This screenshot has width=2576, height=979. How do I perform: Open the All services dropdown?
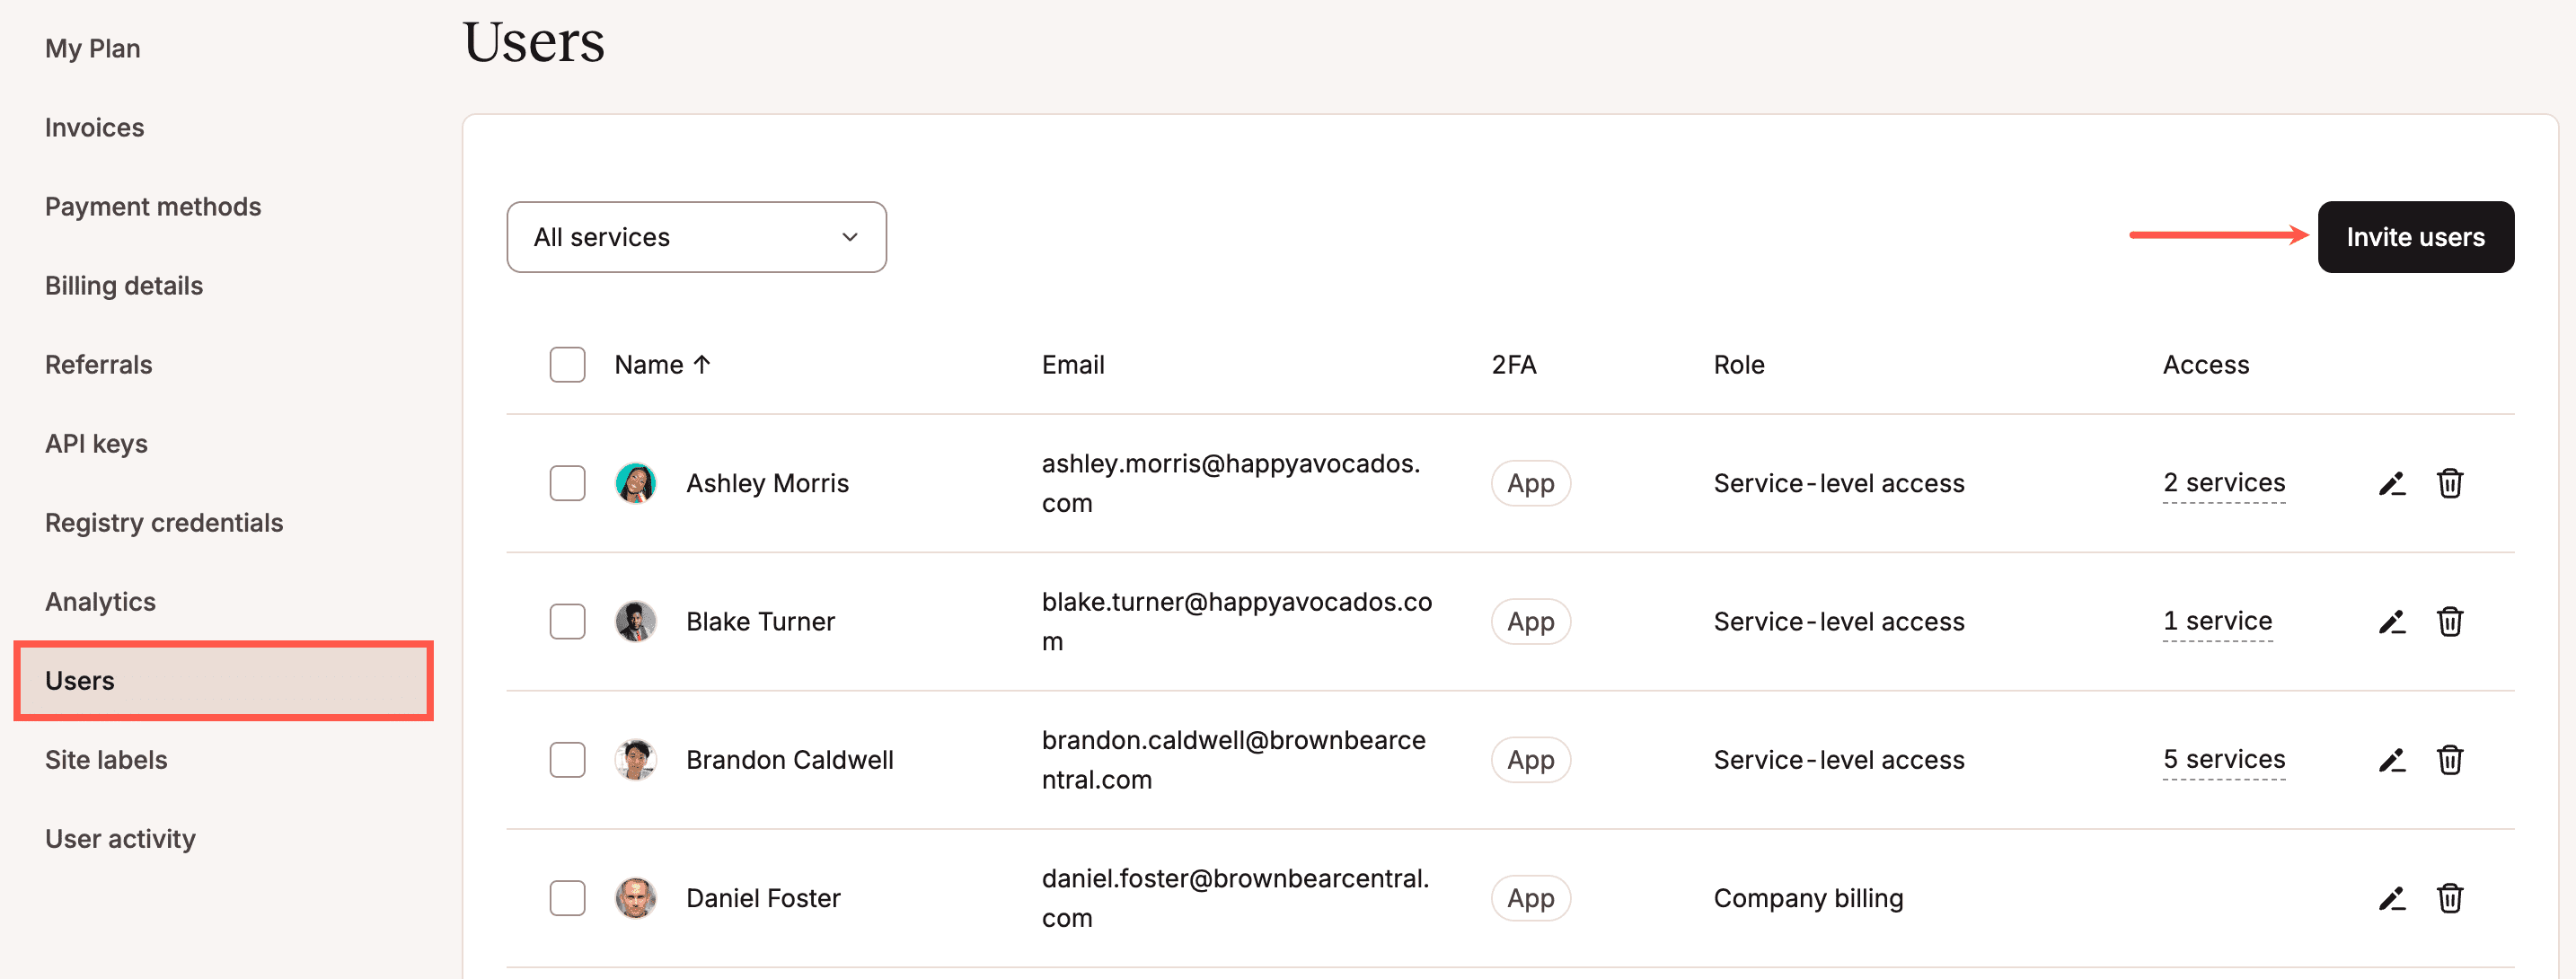696,237
